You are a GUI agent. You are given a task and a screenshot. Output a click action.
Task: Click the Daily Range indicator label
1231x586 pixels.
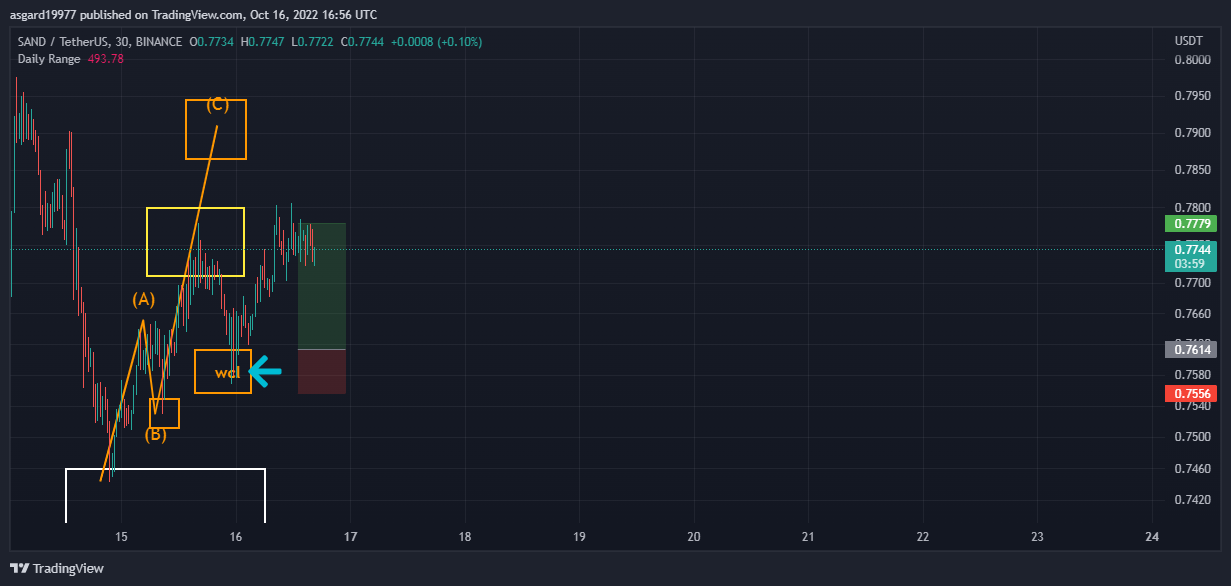[51, 59]
